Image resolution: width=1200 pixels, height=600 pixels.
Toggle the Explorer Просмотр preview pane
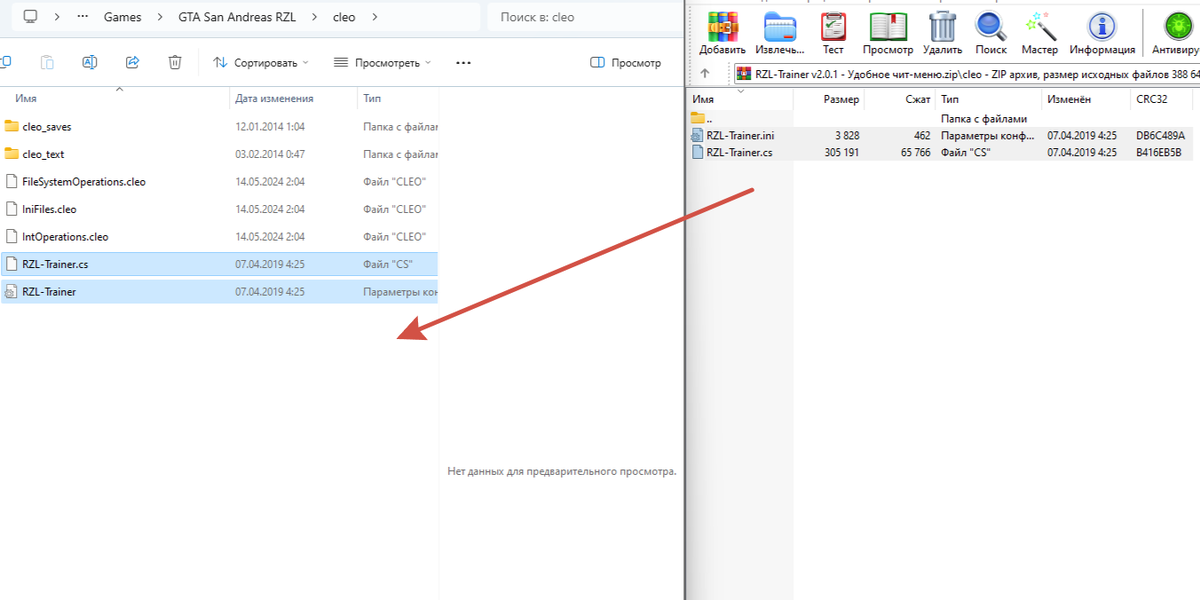click(626, 62)
